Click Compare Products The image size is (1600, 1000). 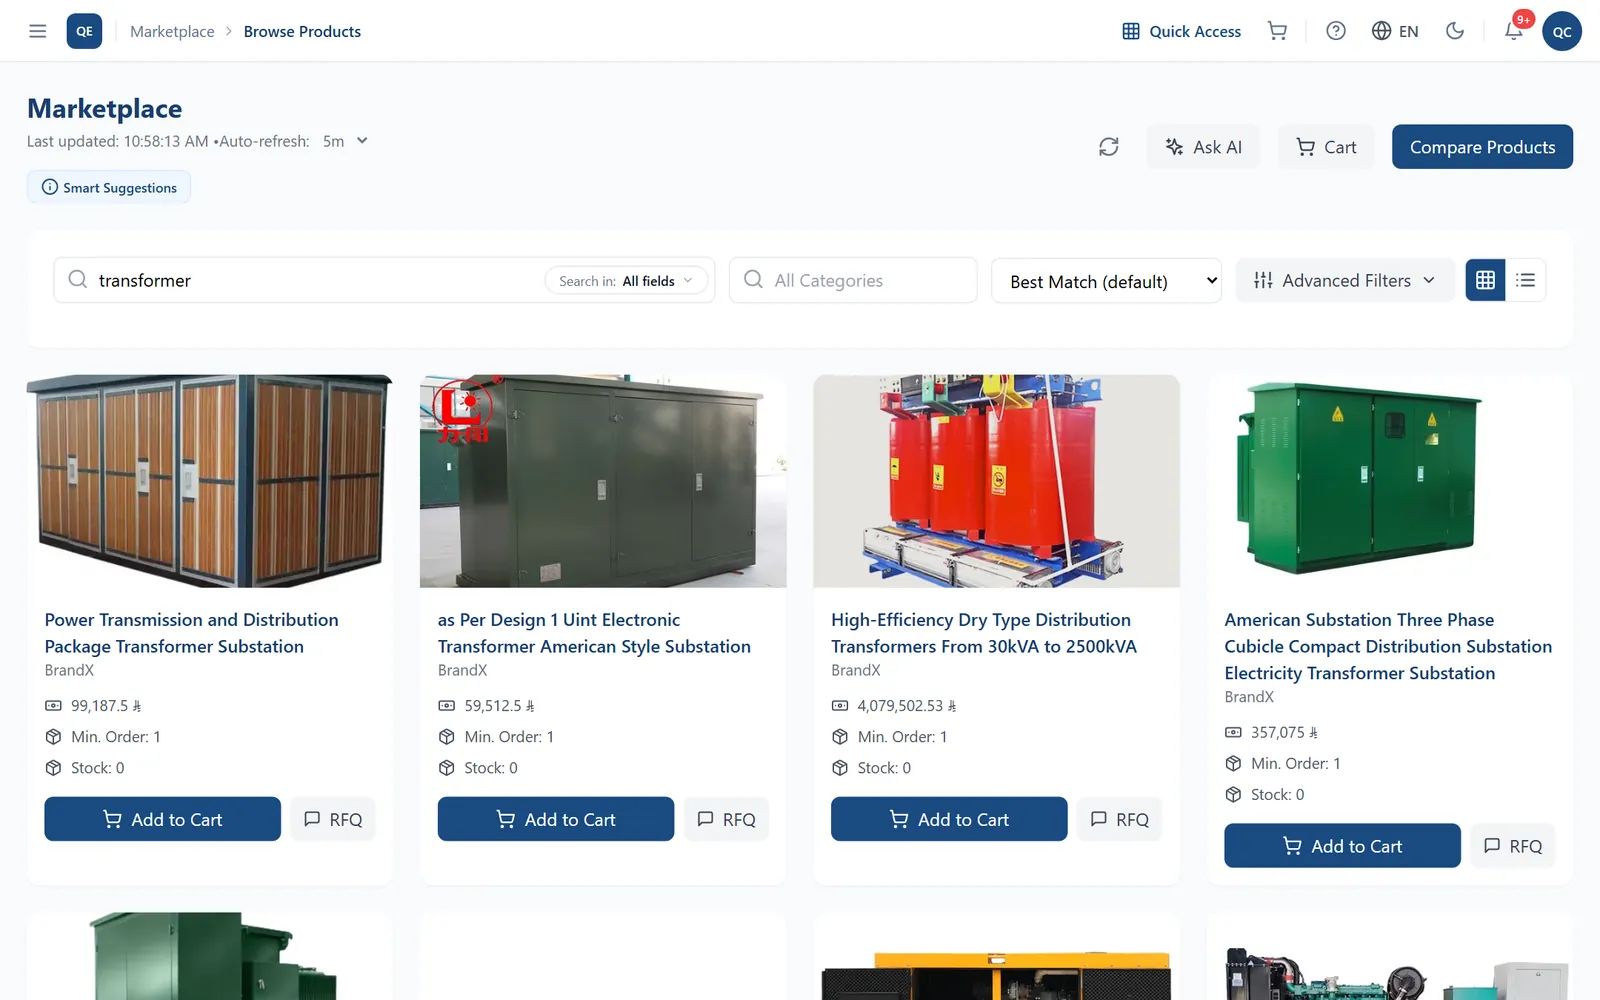point(1482,147)
